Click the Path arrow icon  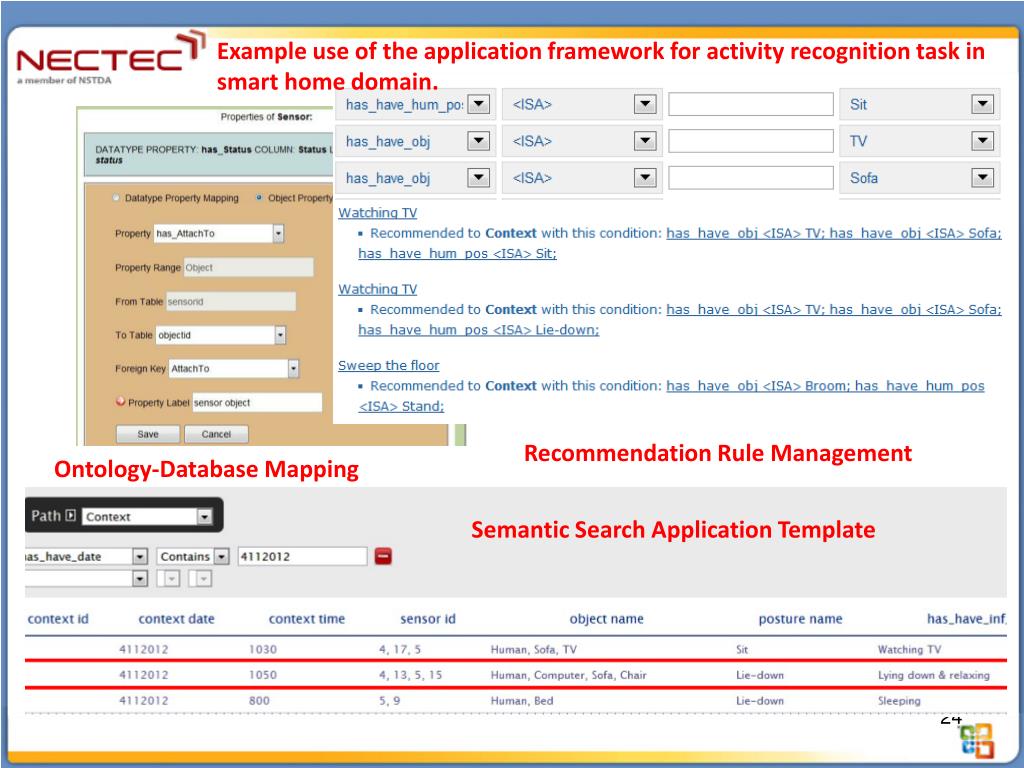coord(71,515)
